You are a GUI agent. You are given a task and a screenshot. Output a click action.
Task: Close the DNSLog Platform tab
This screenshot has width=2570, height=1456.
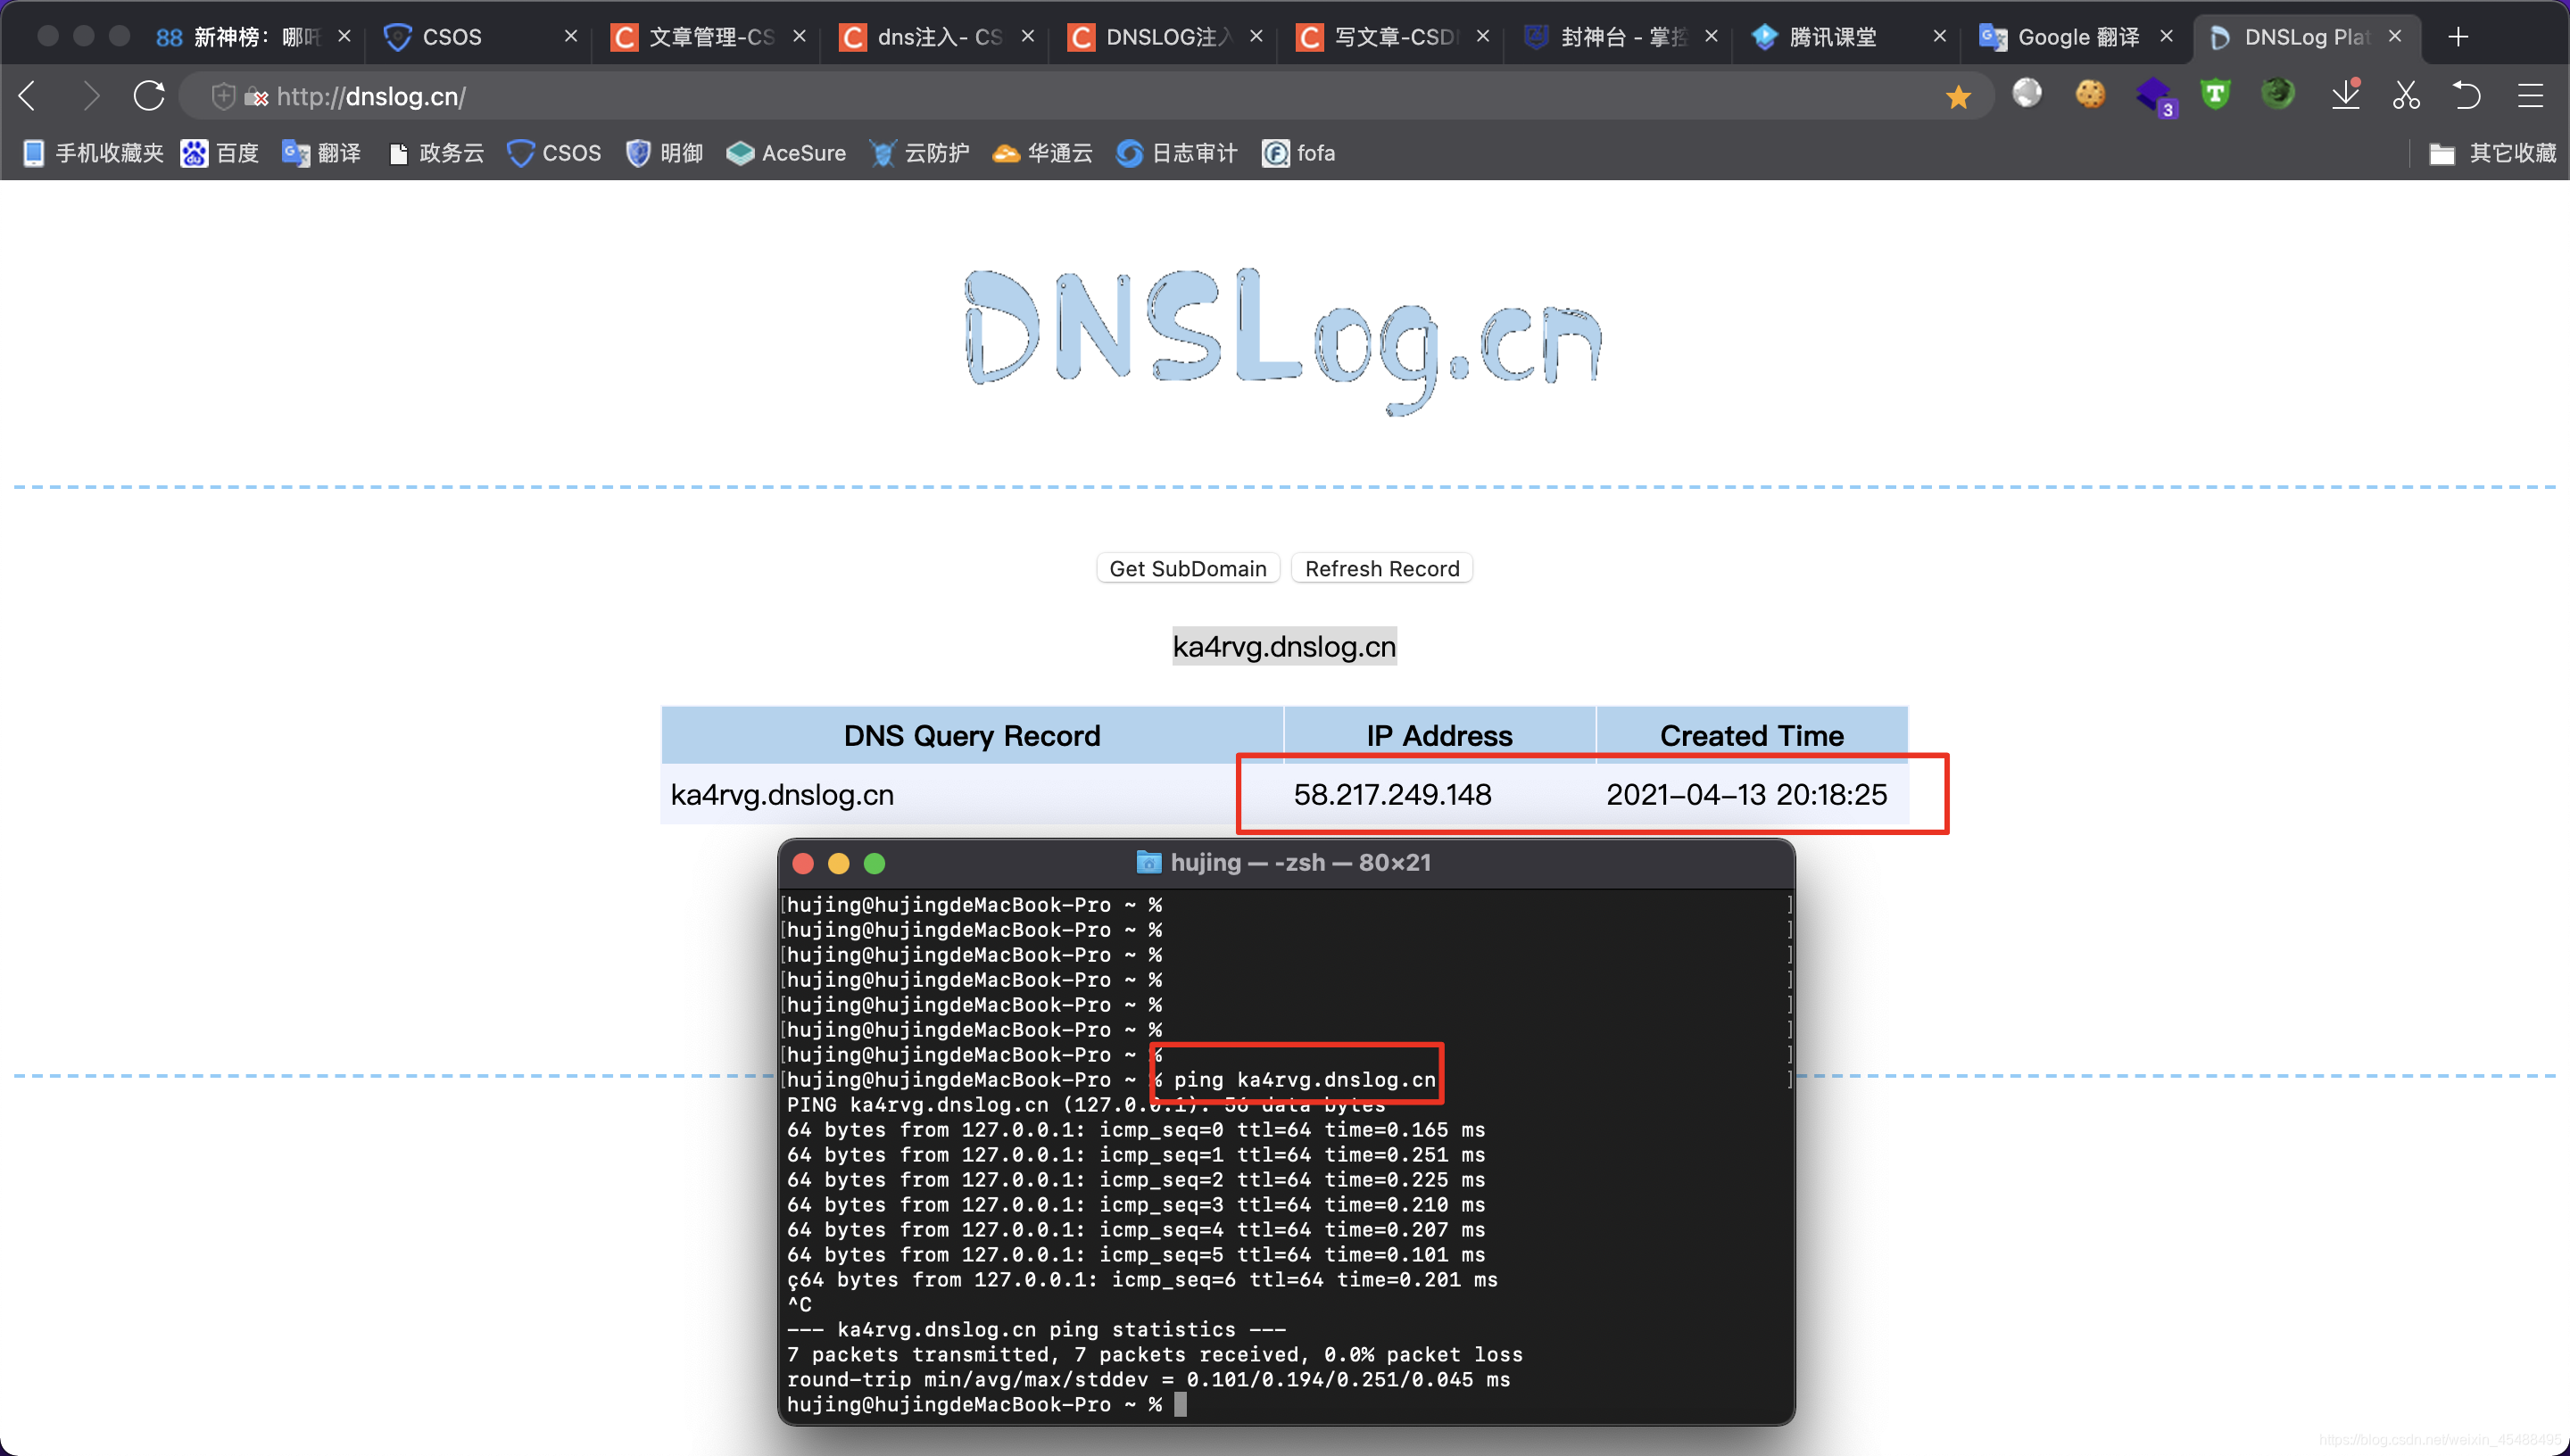point(2395,36)
